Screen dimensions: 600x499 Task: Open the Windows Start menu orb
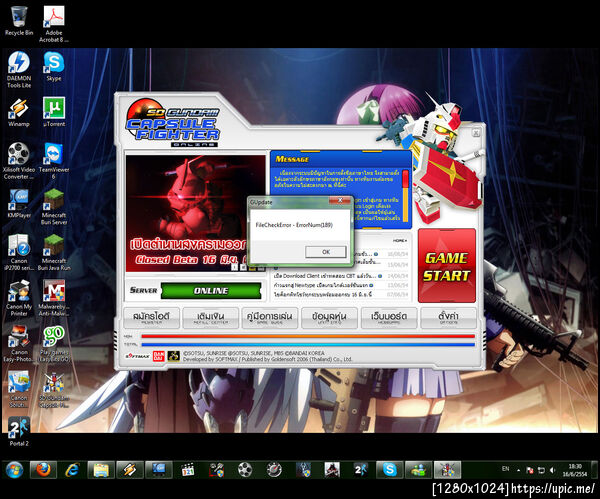(15, 470)
